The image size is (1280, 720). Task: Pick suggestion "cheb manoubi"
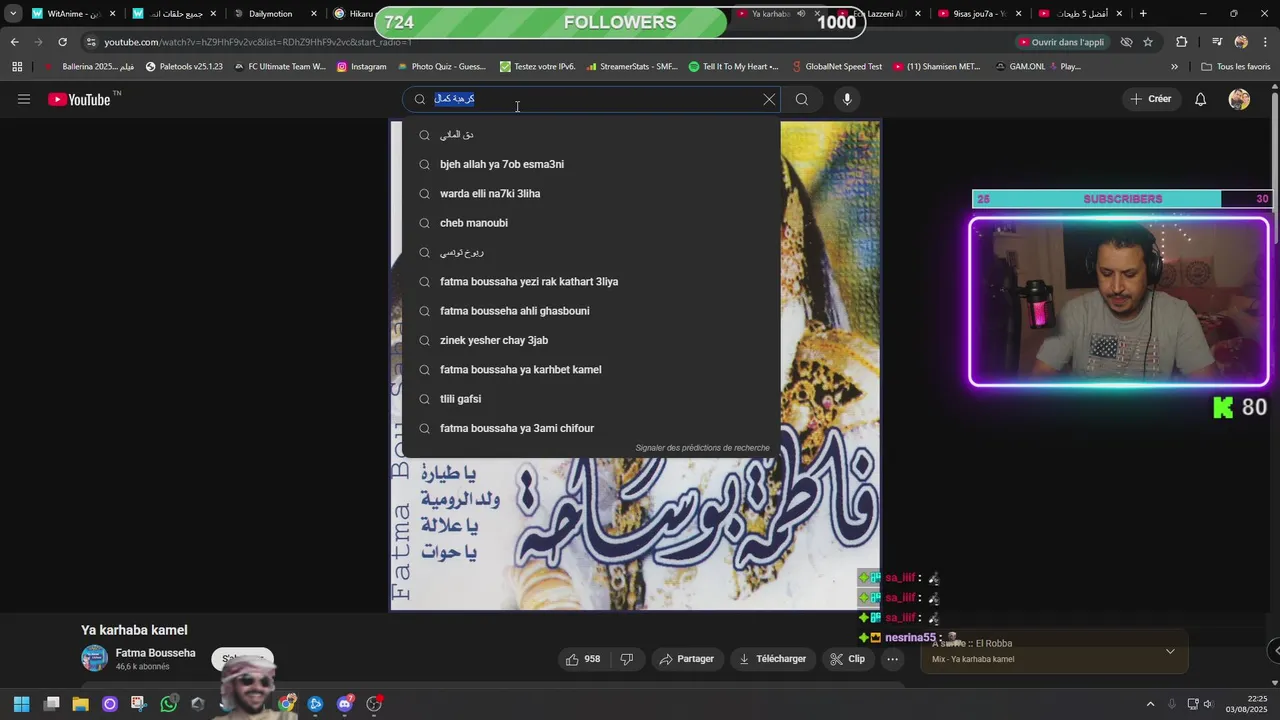click(x=590, y=223)
